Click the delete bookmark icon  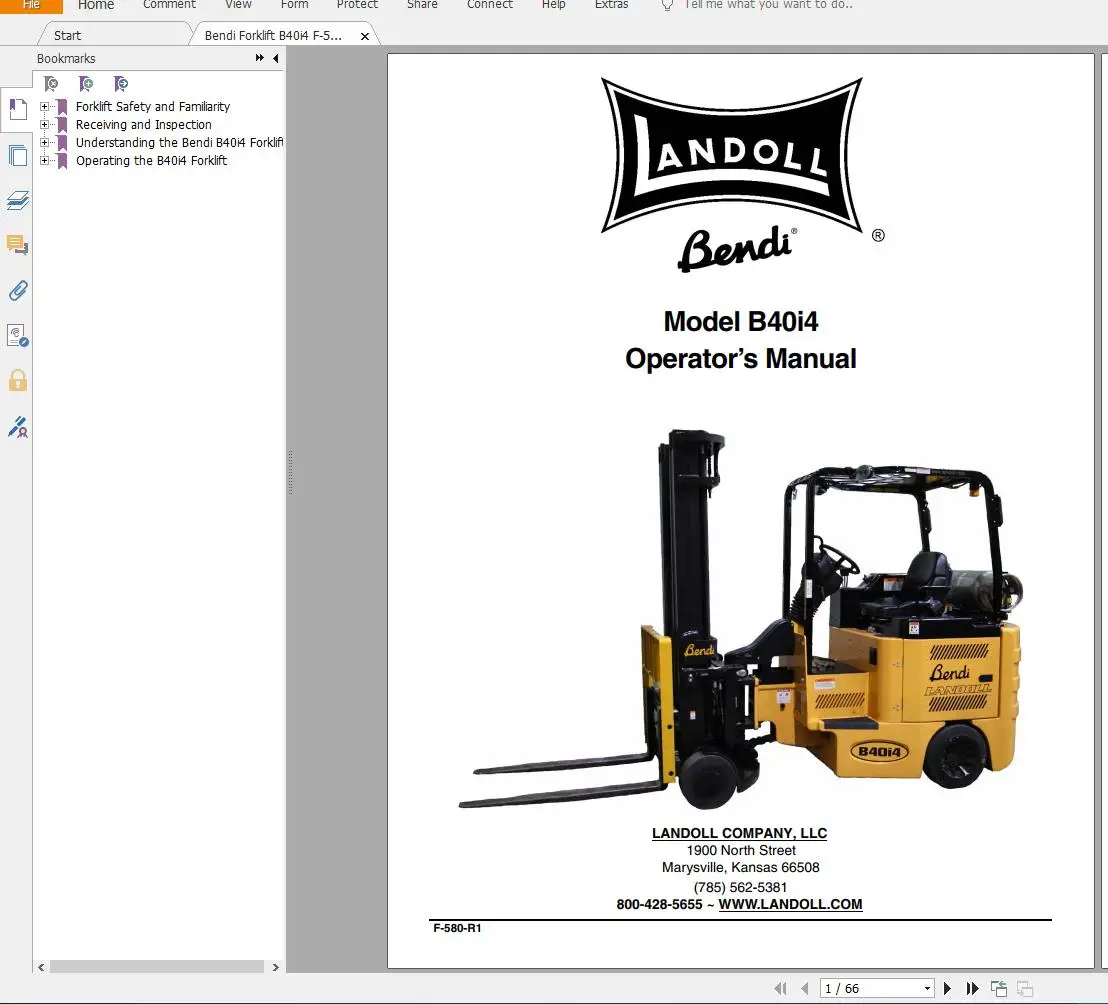pos(51,84)
